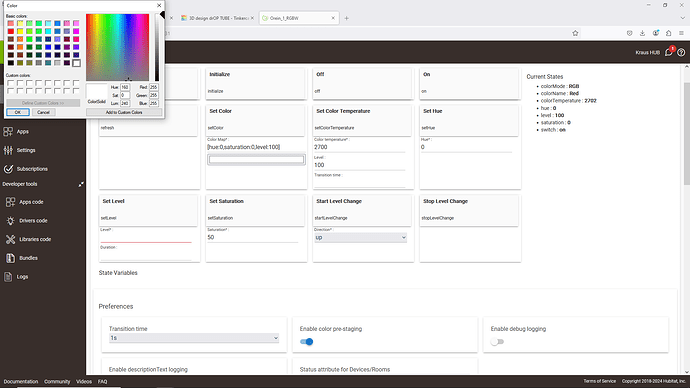Click the hub notifications icon with red badge

coord(669,52)
